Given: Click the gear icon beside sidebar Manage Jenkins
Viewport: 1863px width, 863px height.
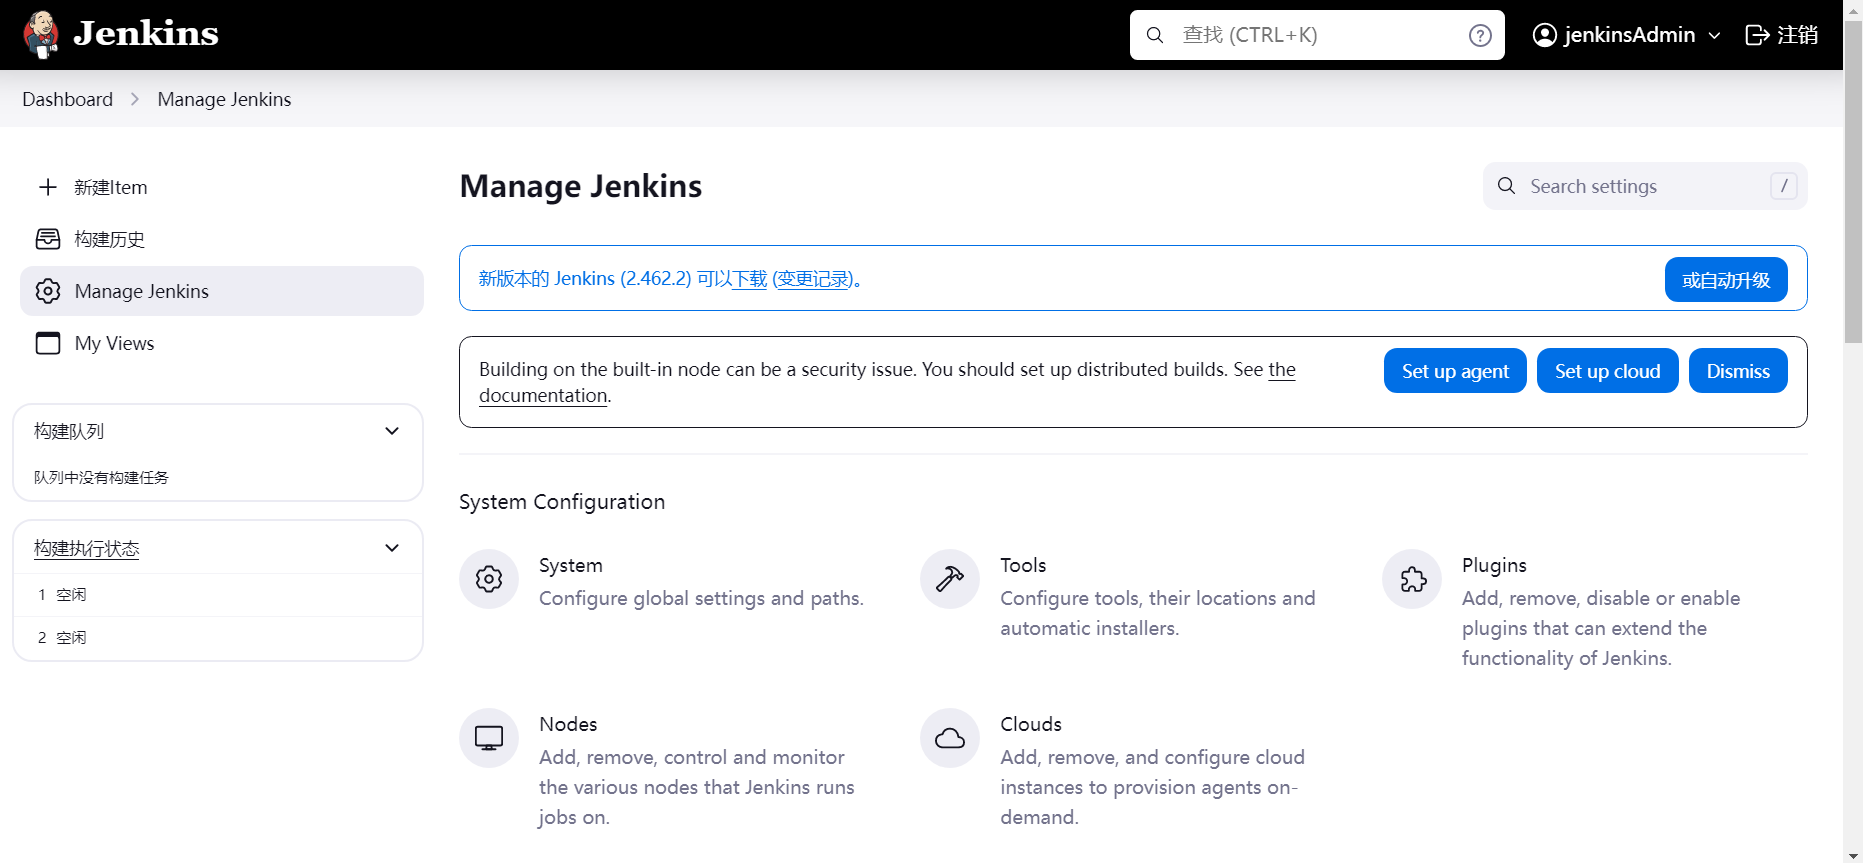Looking at the screenshot, I should click(48, 291).
